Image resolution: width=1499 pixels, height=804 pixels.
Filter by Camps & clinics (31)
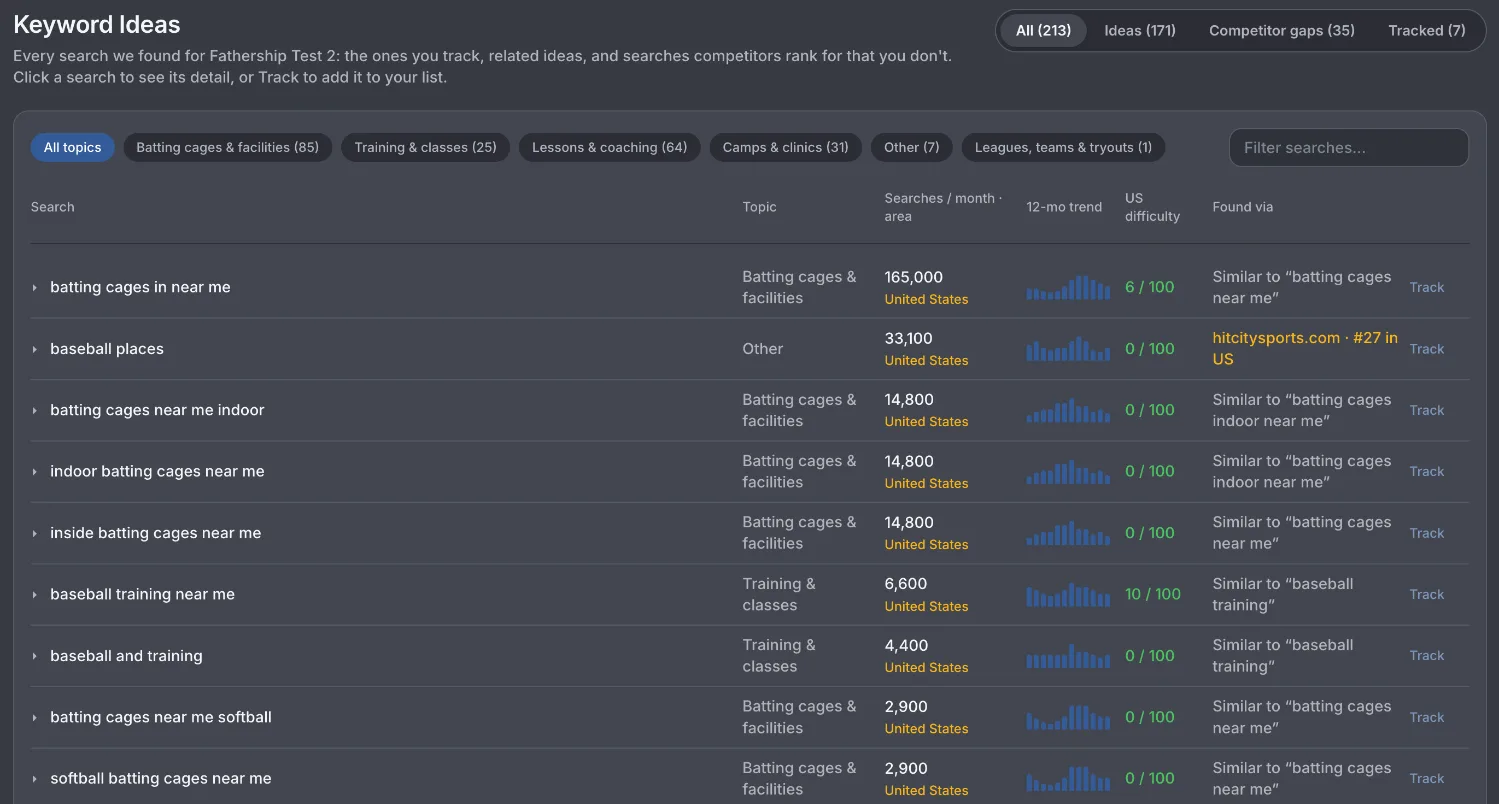[786, 147]
